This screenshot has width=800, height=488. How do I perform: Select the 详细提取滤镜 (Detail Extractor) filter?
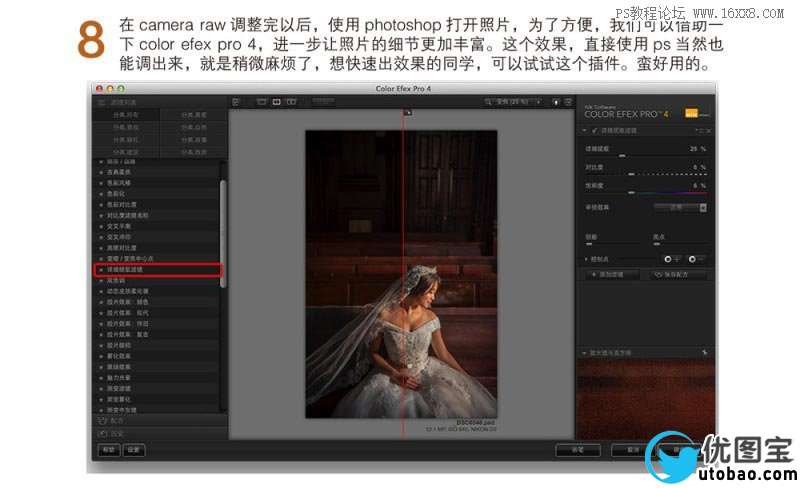pyautogui.click(x=158, y=270)
